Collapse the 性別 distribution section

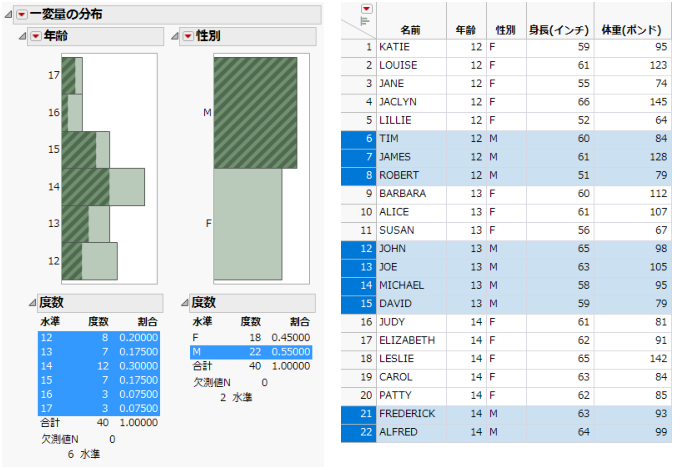click(x=174, y=36)
